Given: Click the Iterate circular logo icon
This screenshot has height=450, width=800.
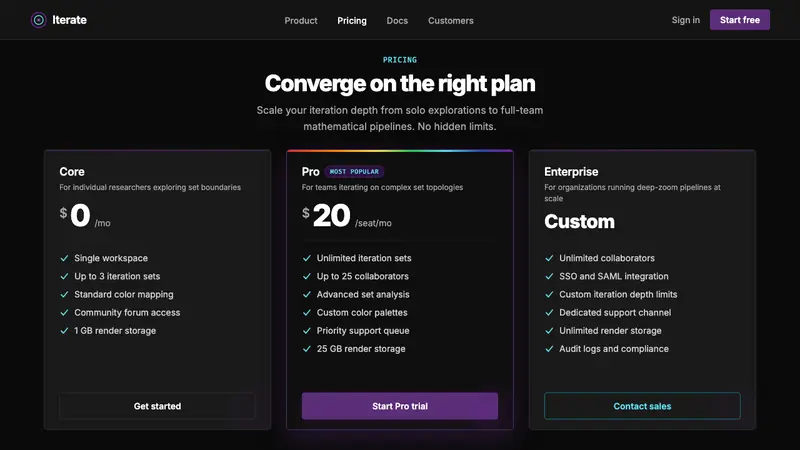Looking at the screenshot, I should coord(38,20).
